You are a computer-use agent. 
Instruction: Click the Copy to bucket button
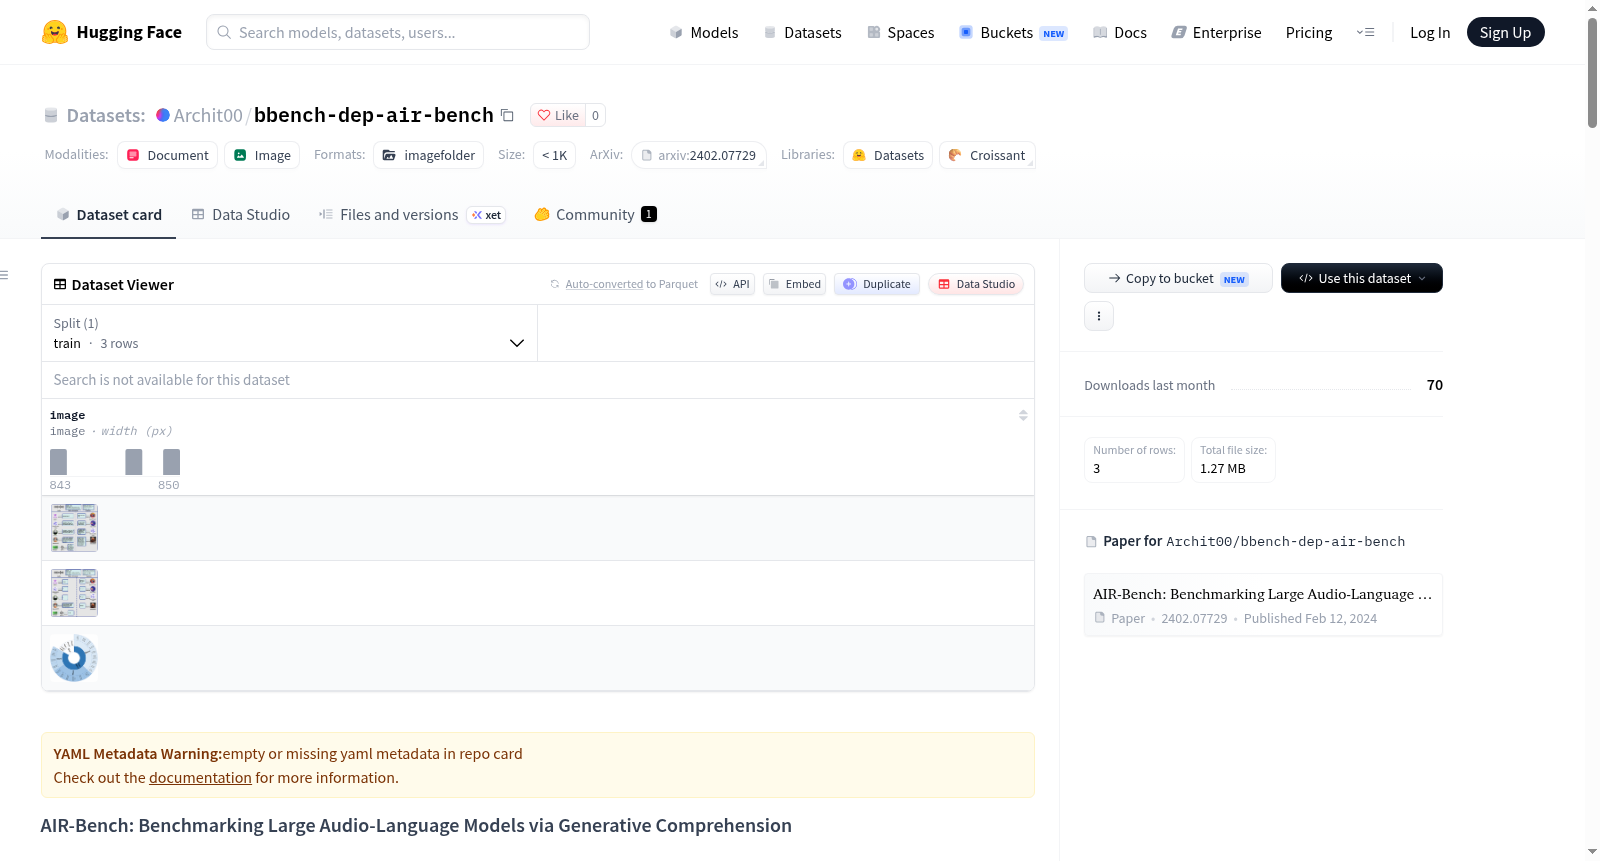[x=1178, y=278]
